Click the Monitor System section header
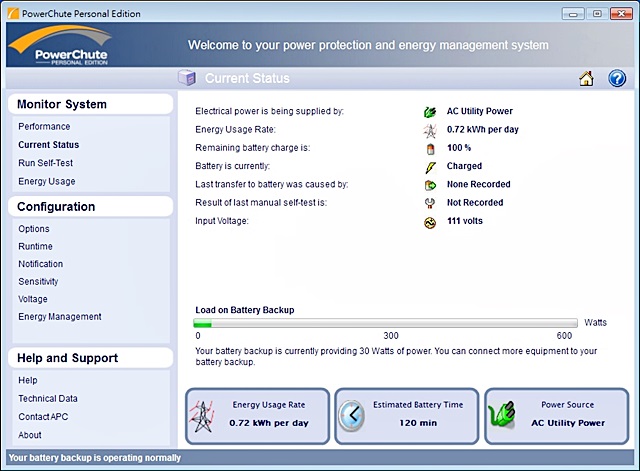The height and width of the screenshot is (471, 640). click(90, 104)
